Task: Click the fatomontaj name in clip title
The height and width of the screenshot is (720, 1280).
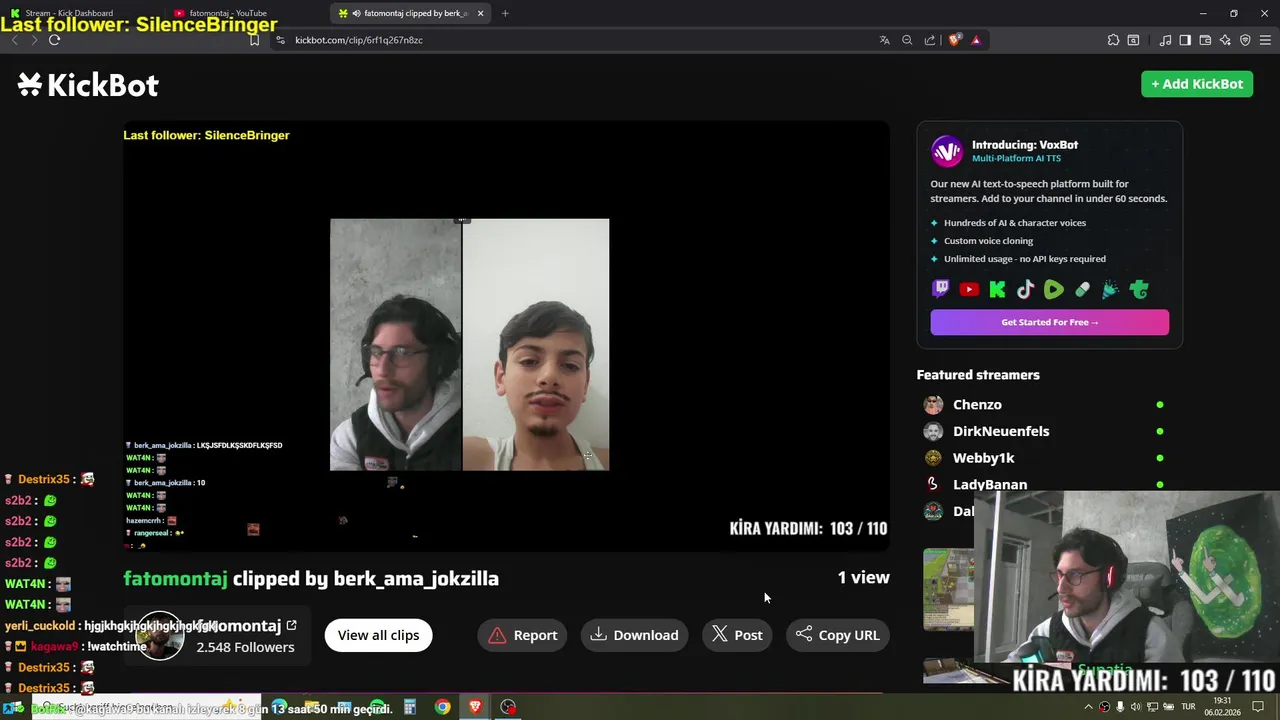Action: 175,578
